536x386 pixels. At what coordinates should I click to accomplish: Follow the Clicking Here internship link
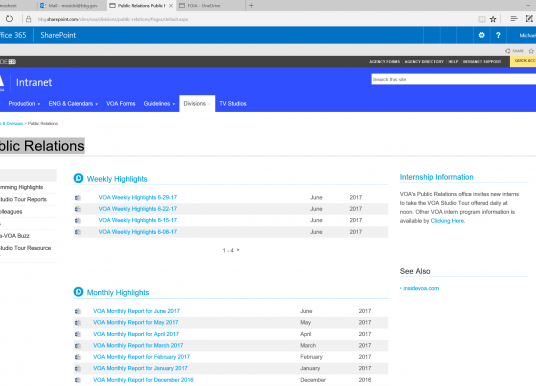tap(447, 221)
